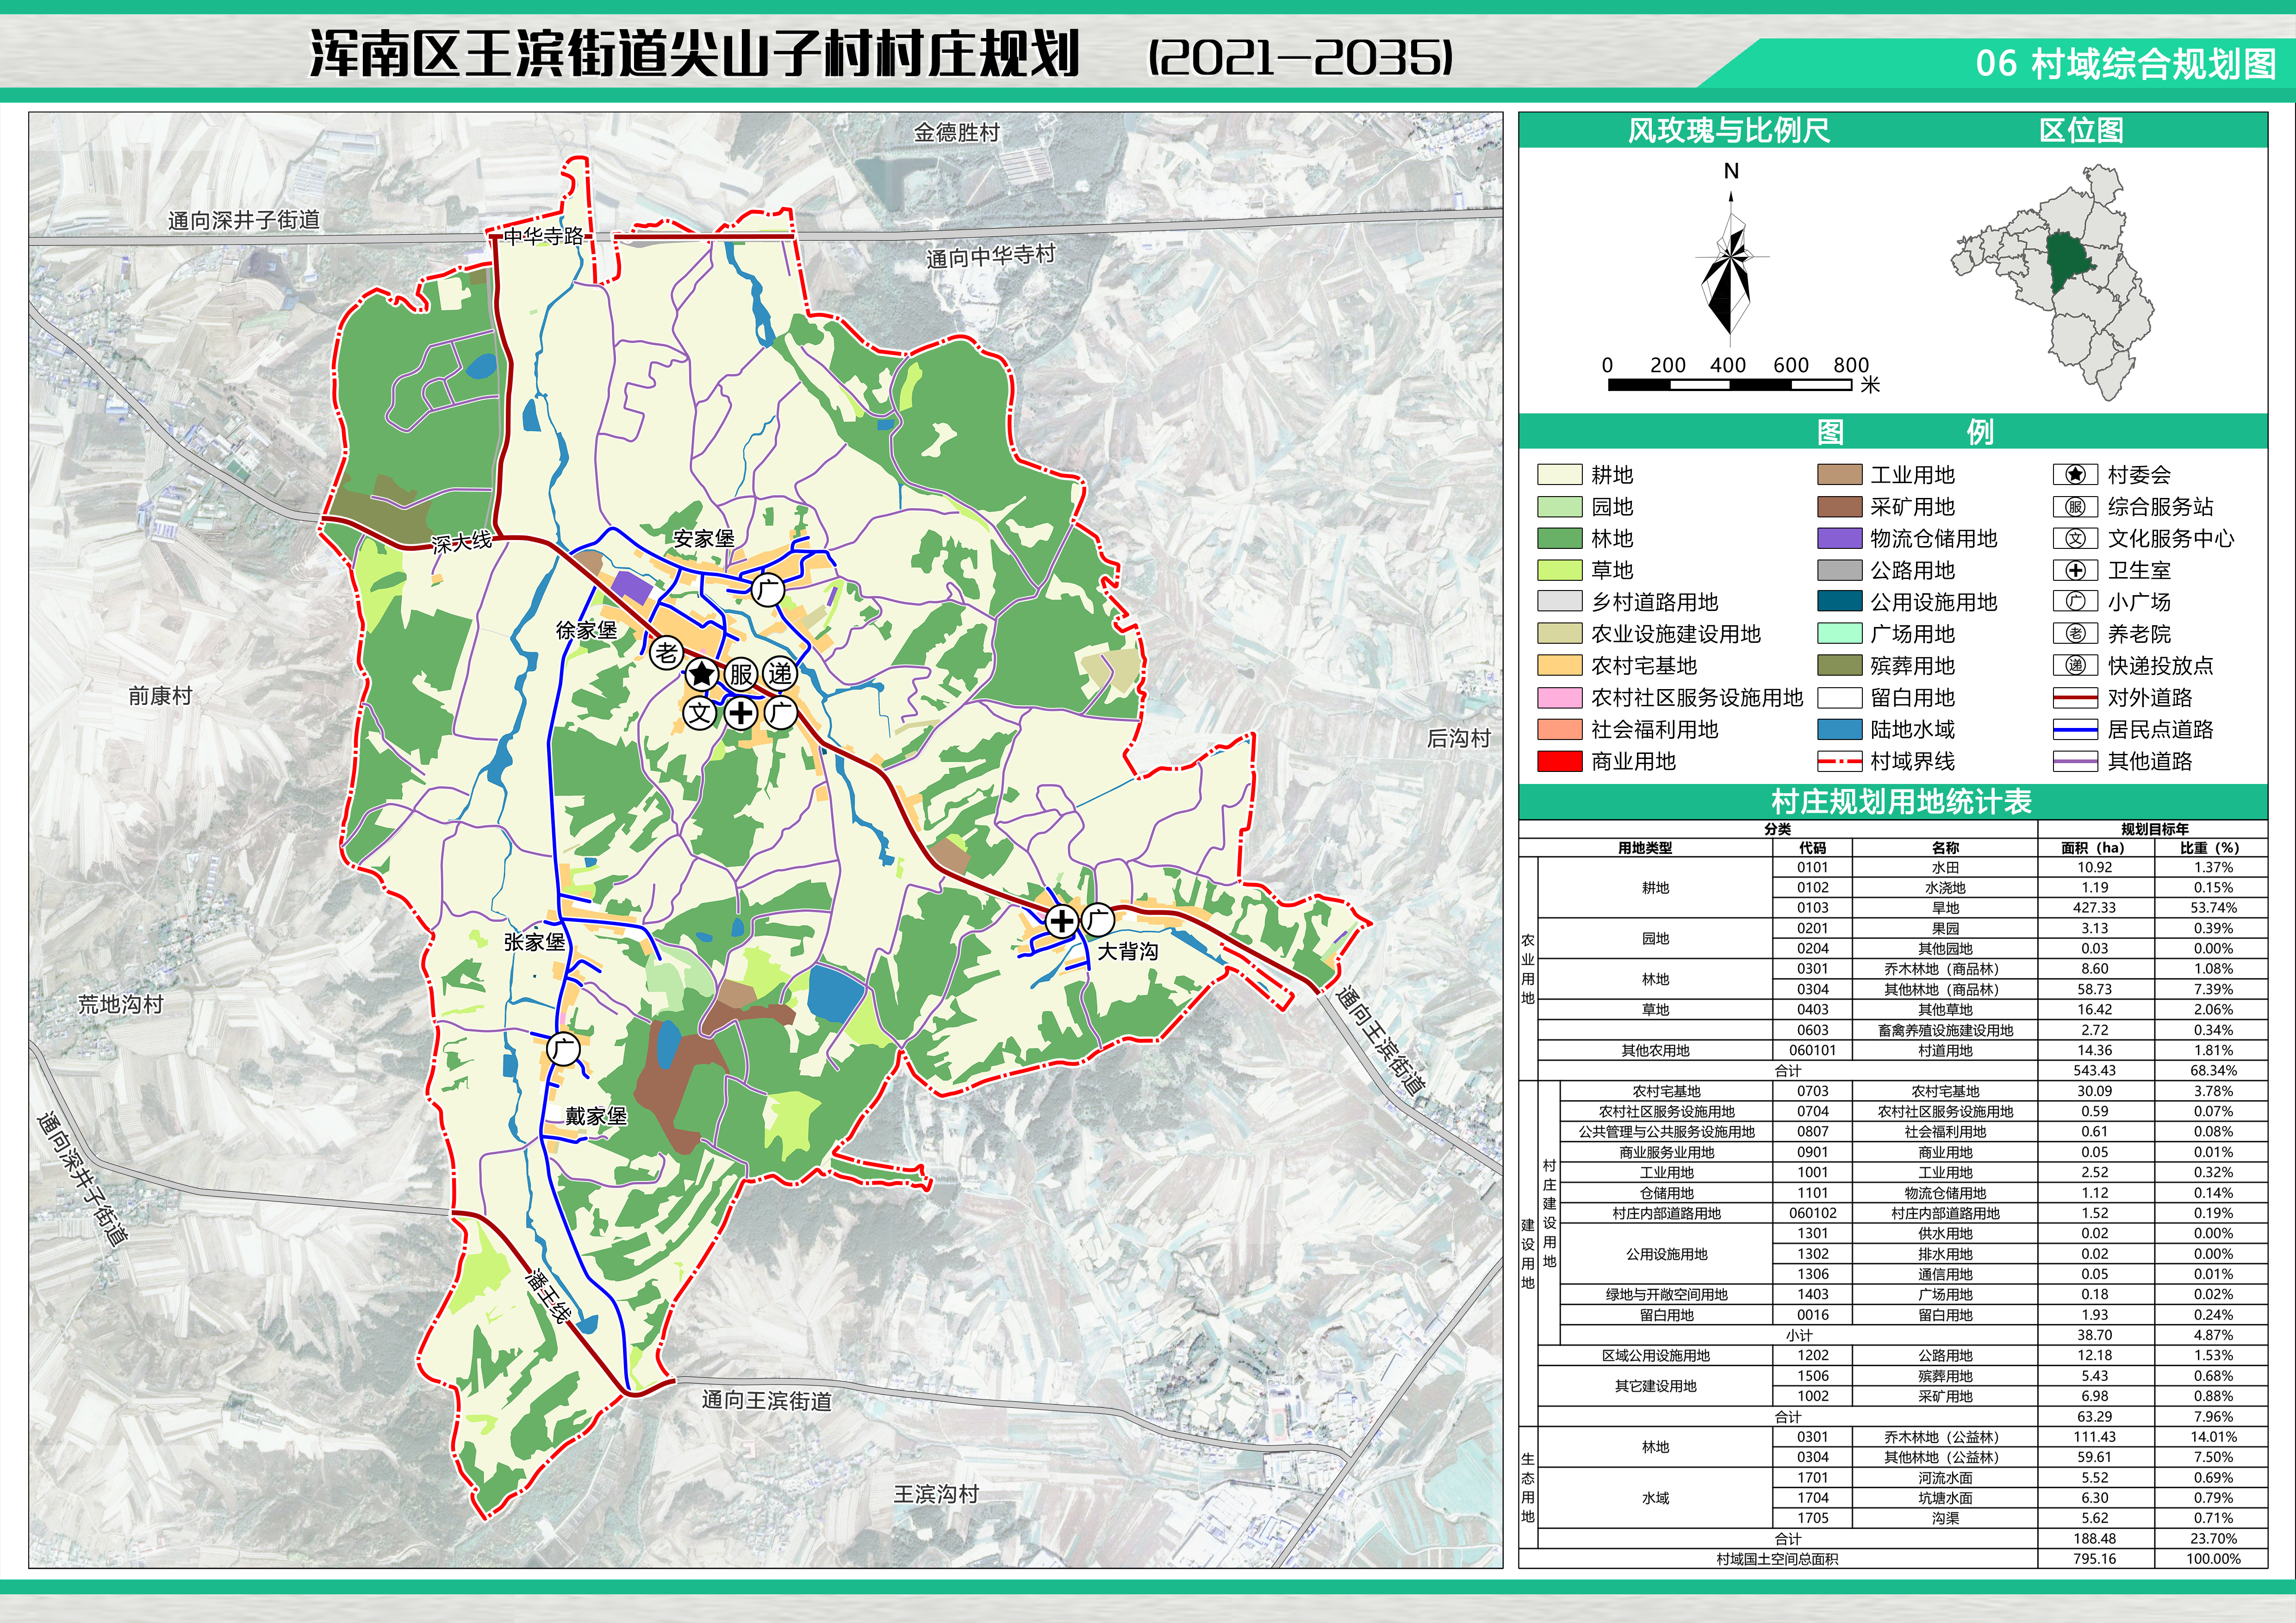Click the red 商业用地 legend swatch
The height and width of the screenshot is (1623, 2296).
tap(1559, 762)
